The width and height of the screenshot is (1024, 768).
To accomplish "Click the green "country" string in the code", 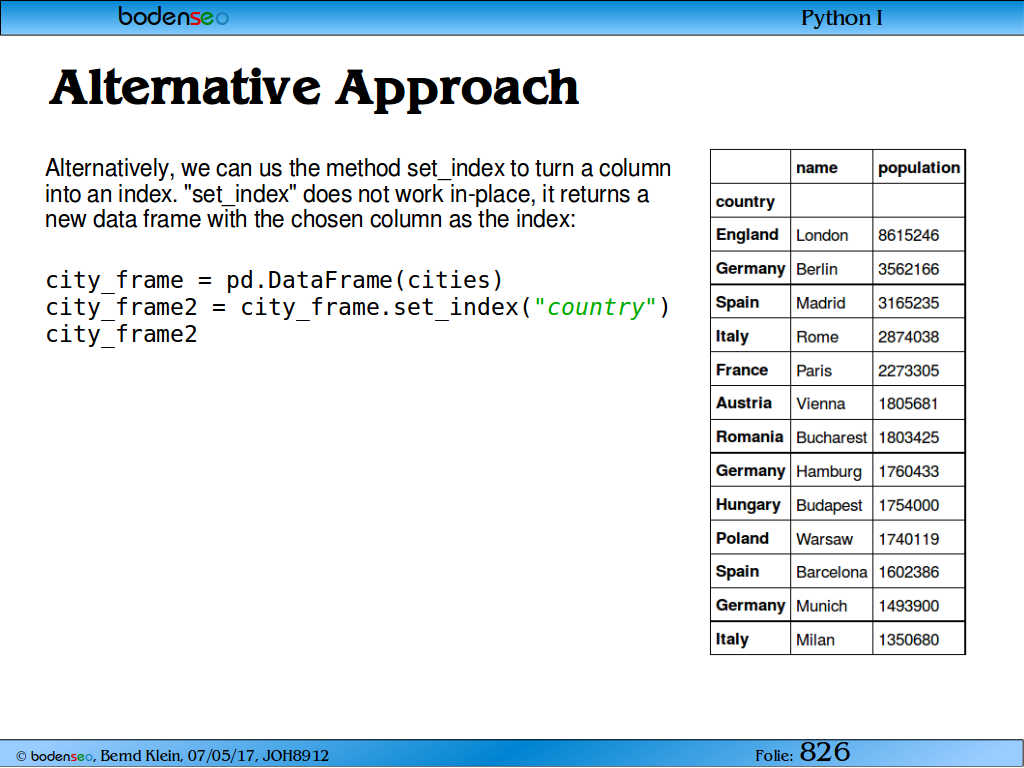I will (595, 307).
